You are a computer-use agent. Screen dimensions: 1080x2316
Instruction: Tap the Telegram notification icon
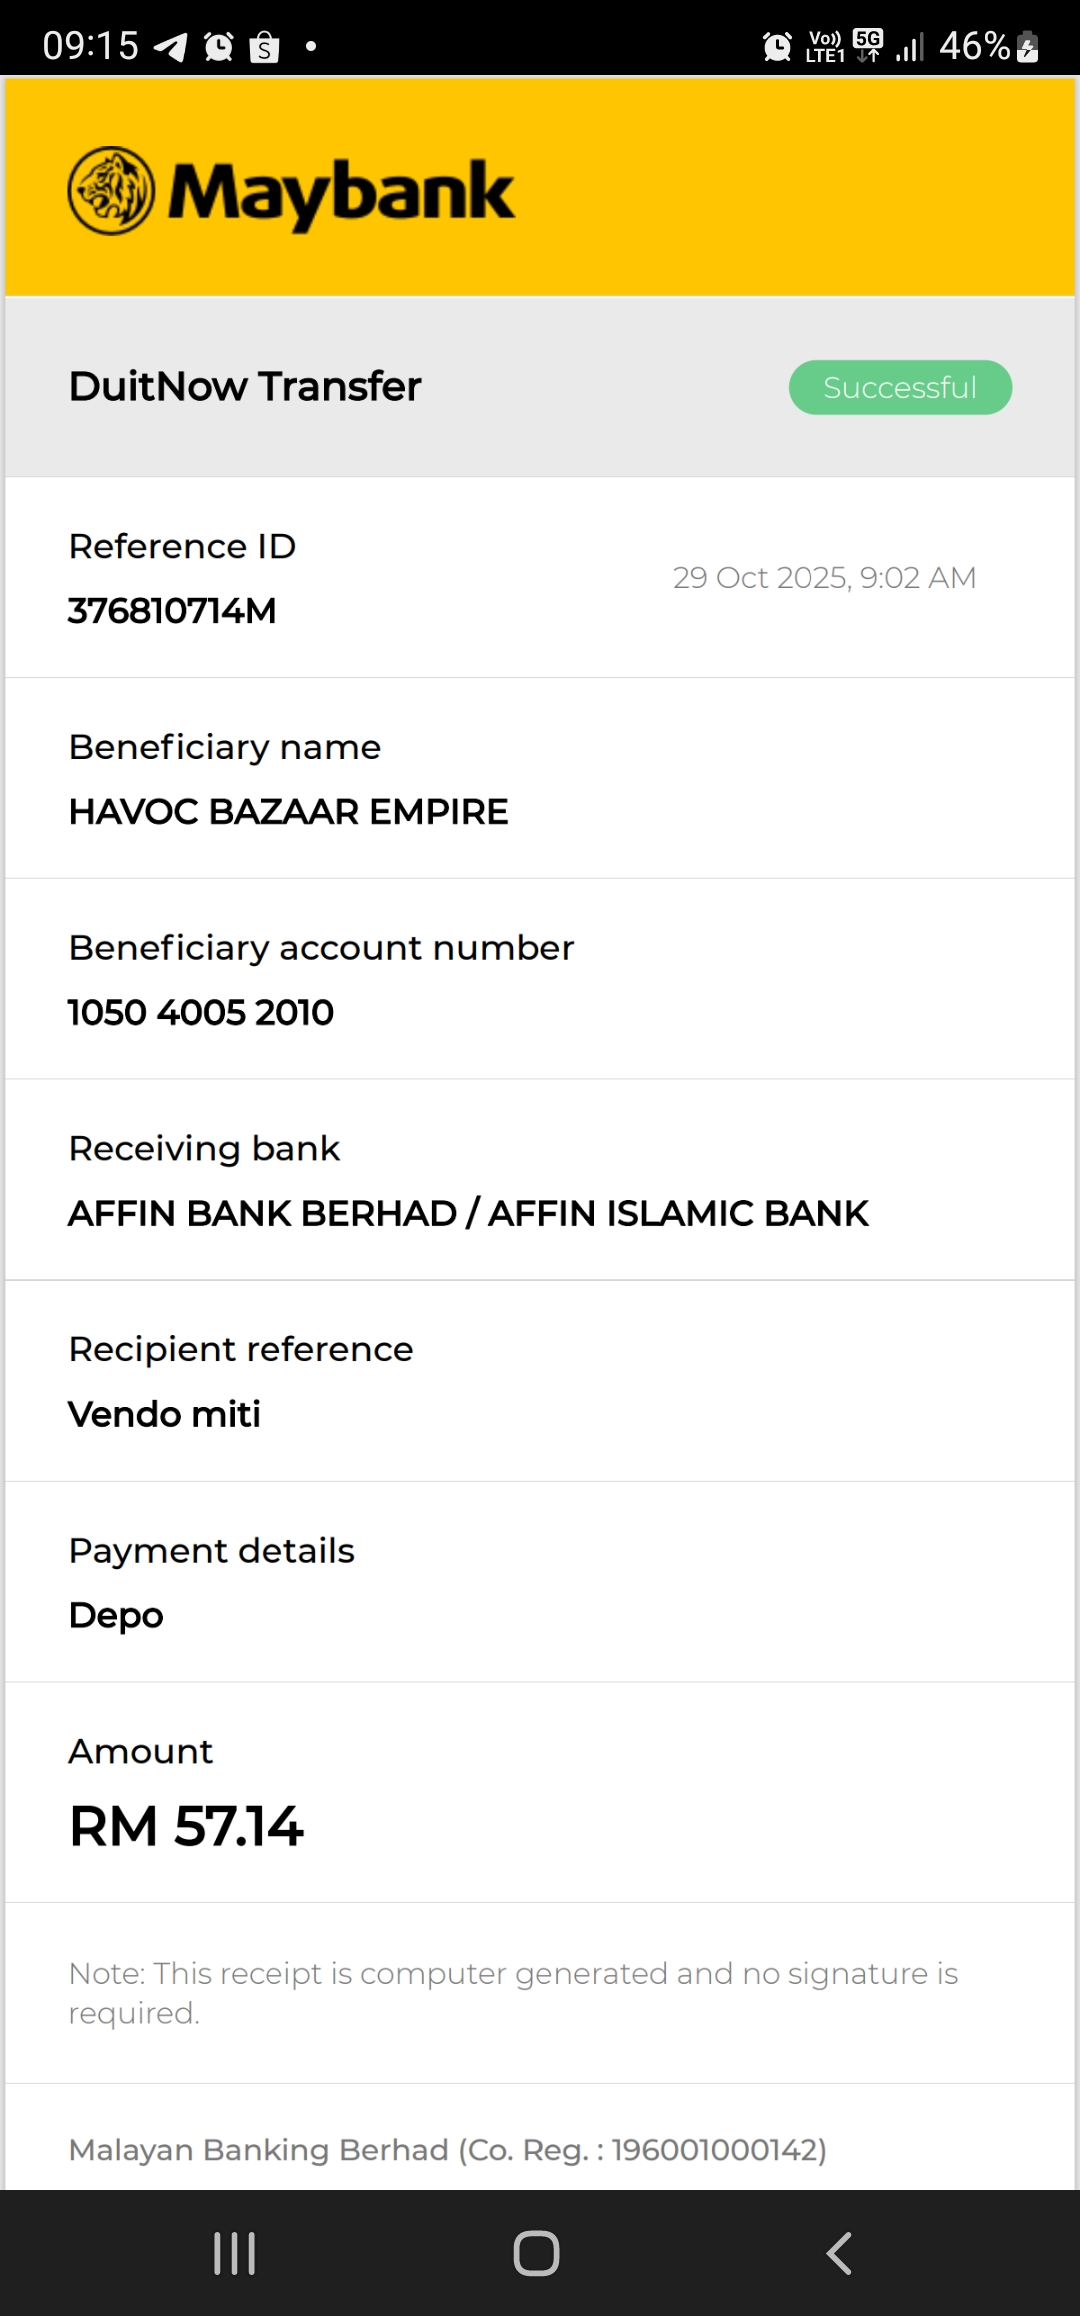[171, 46]
